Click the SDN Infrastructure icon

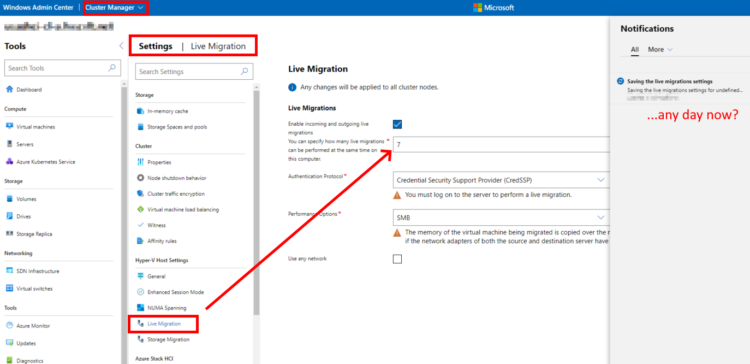[9, 271]
